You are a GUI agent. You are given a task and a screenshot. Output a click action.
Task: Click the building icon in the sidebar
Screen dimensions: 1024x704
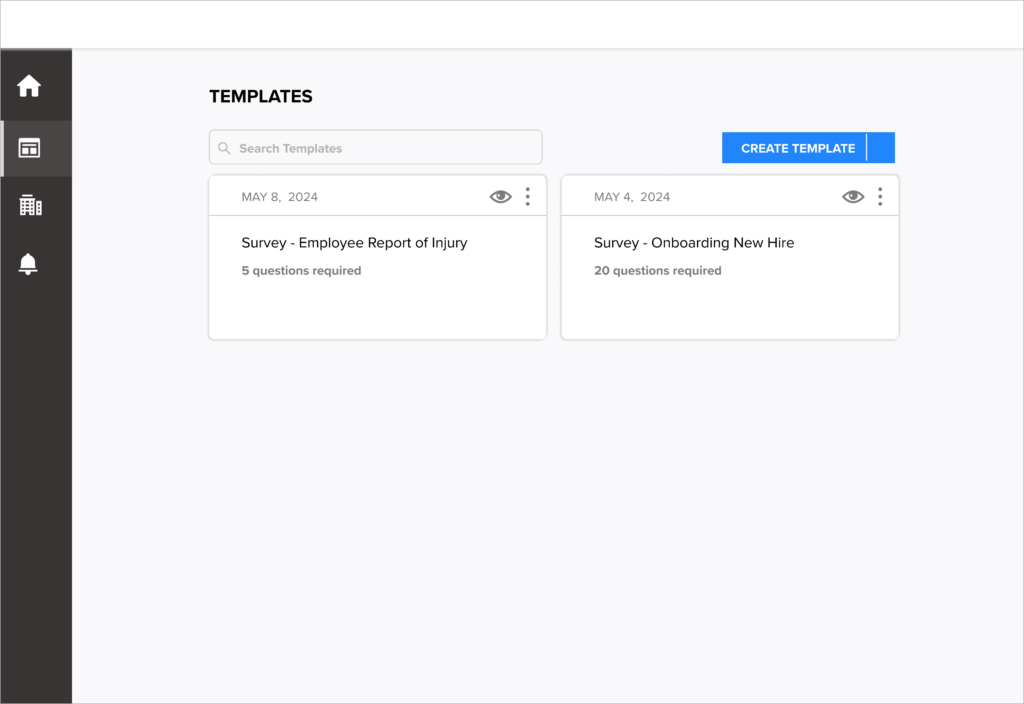click(30, 205)
